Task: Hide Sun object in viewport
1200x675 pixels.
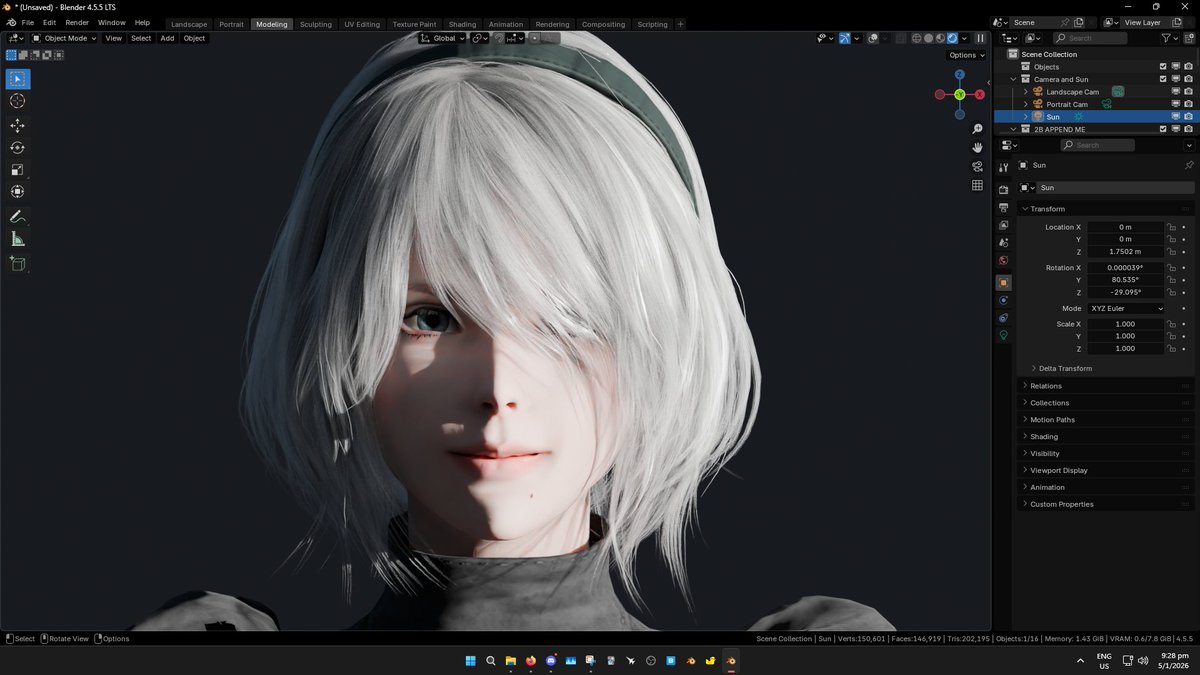Action: click(x=1176, y=117)
